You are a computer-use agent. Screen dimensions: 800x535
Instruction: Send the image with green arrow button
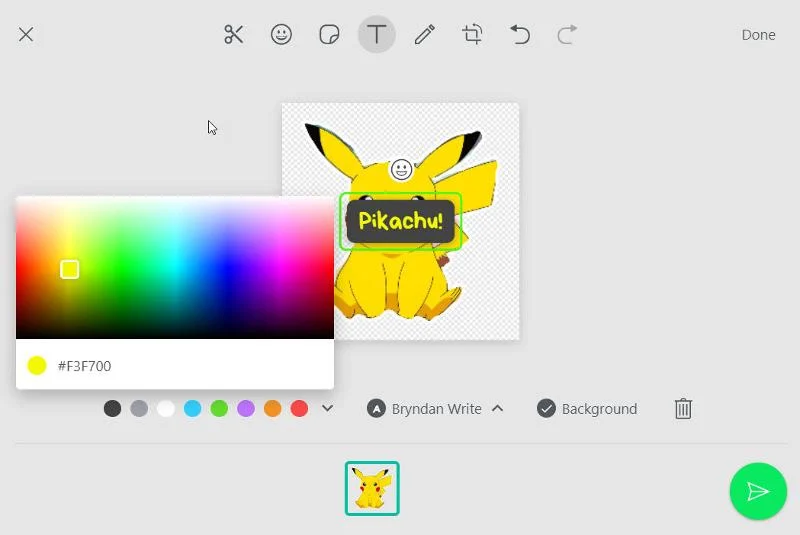click(758, 491)
